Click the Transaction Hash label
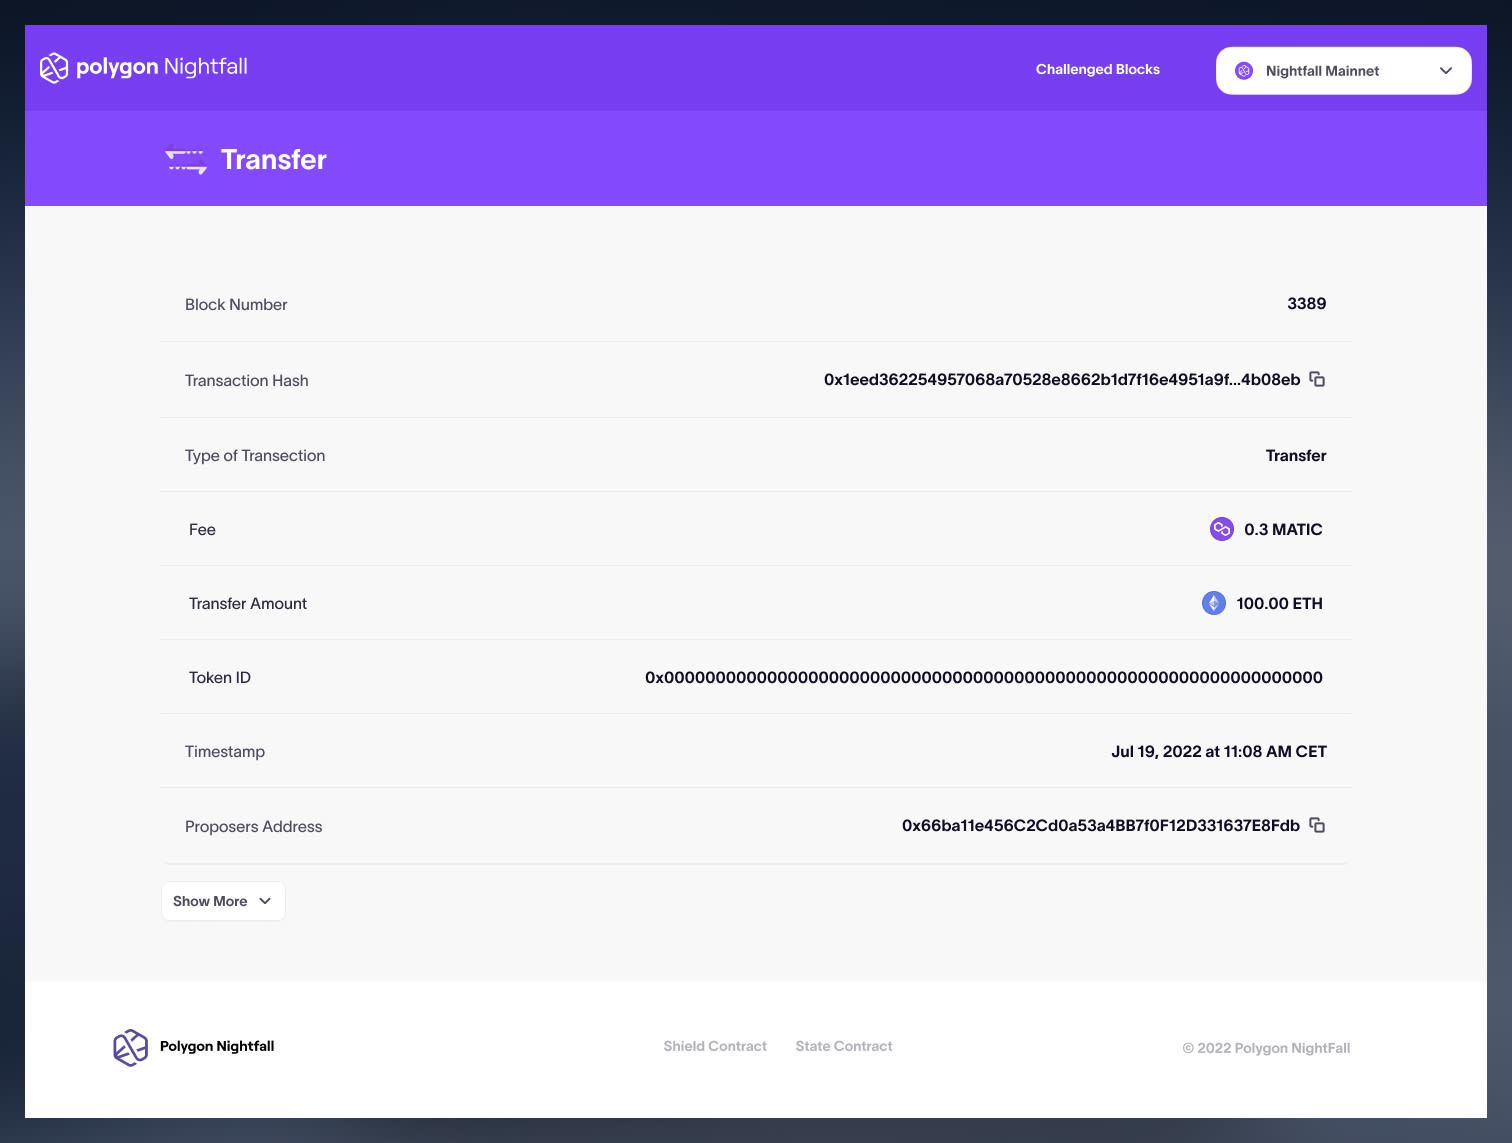Viewport: 1512px width, 1143px height. coord(247,380)
